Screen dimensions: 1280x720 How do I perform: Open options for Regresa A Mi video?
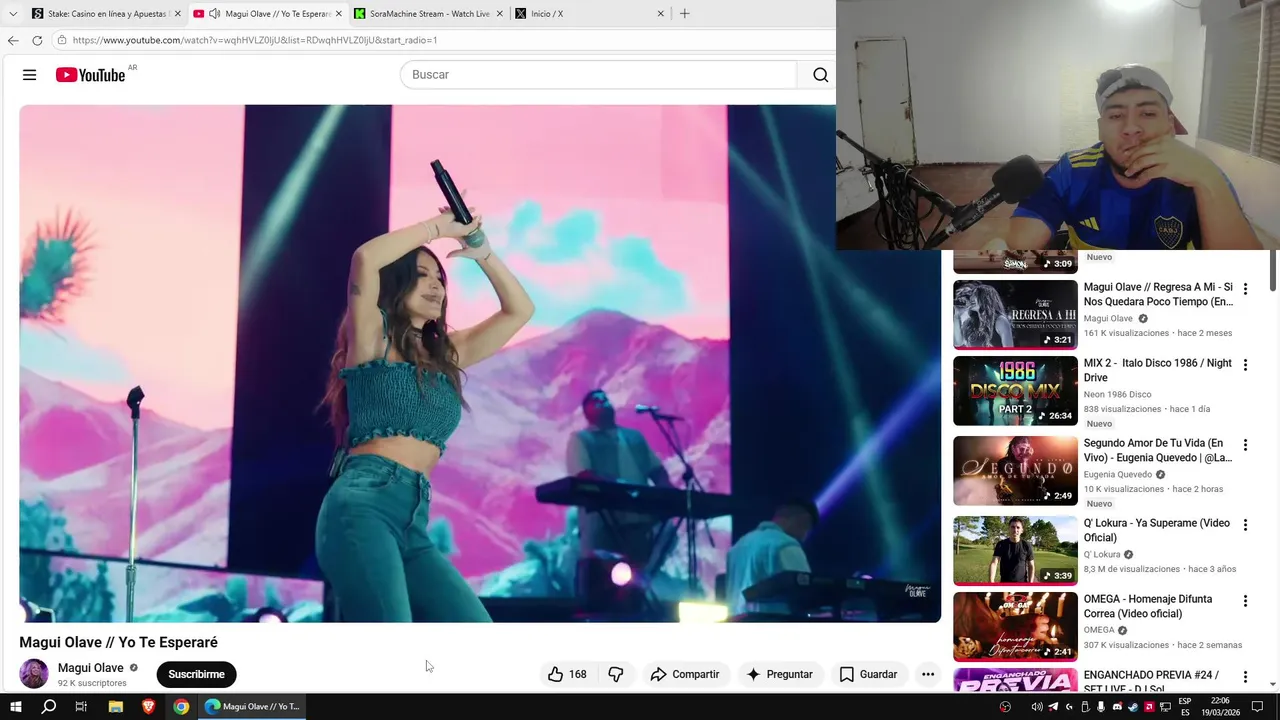coord(1245,289)
